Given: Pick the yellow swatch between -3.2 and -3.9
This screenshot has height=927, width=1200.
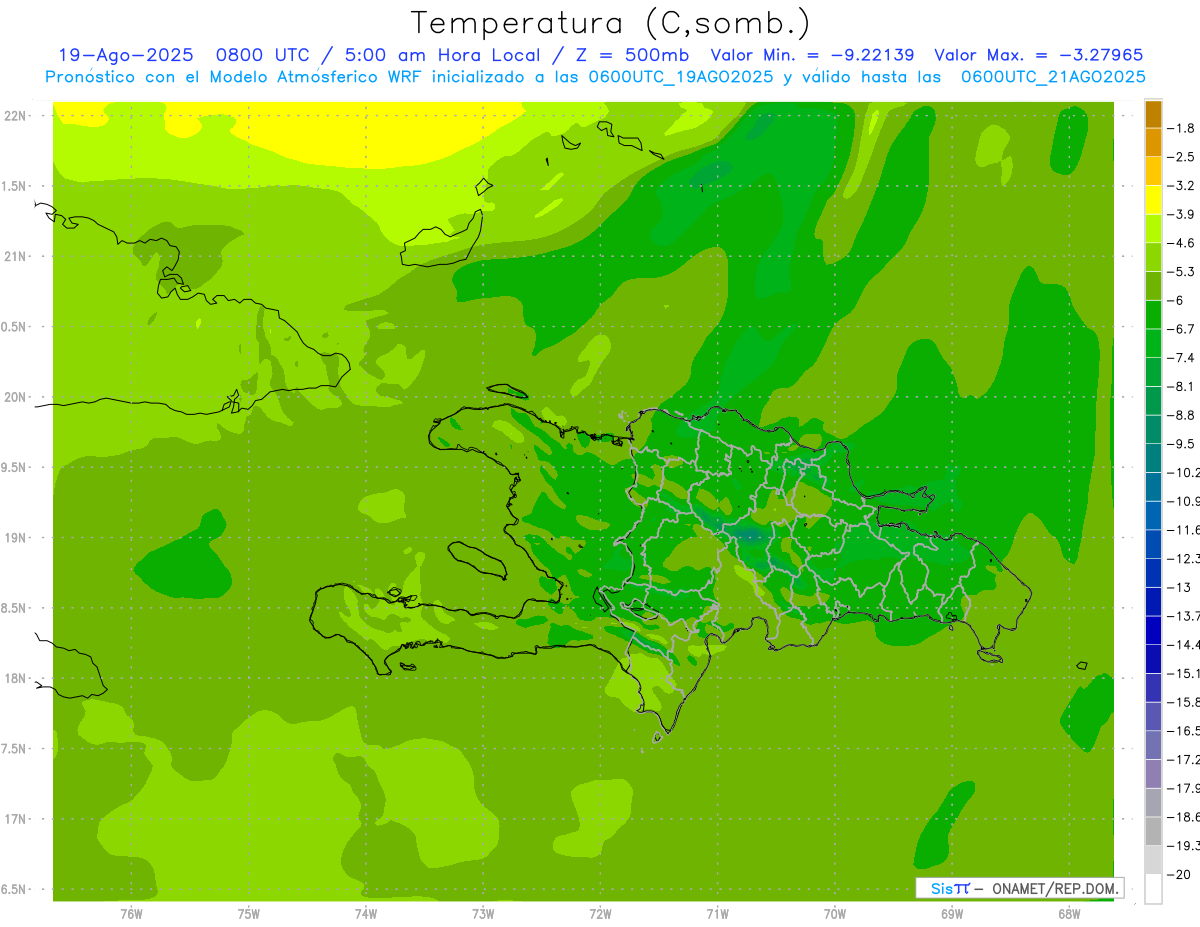Looking at the screenshot, I should [x=1153, y=200].
